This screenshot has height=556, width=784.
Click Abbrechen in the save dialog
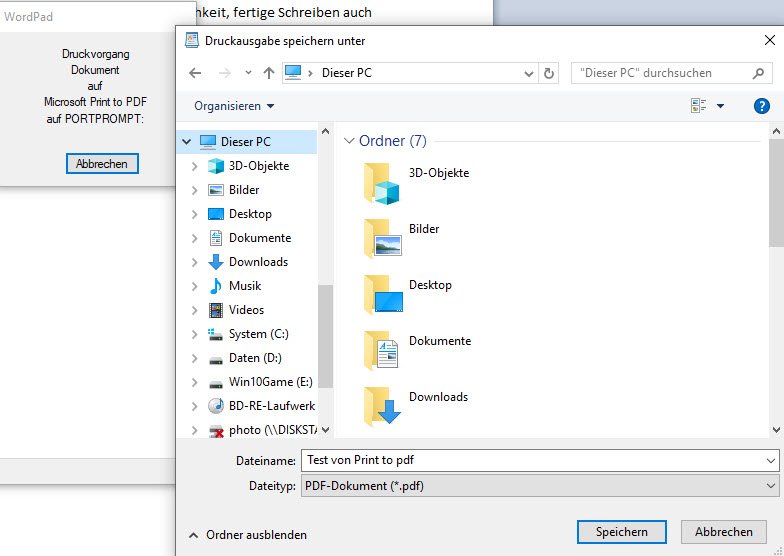[724, 532]
